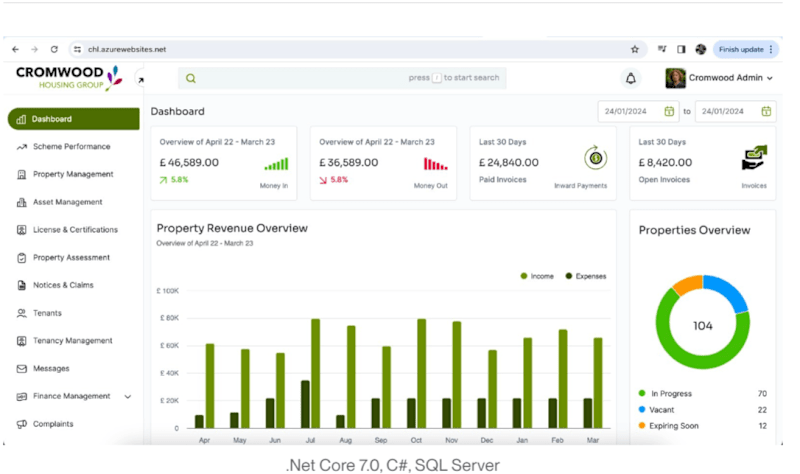Click the 104 total in donut center

(x=703, y=326)
